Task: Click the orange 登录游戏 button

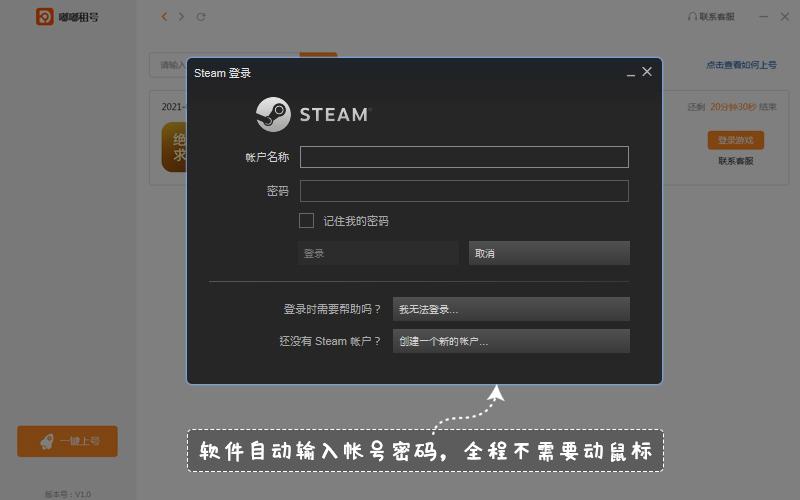Action: (736, 140)
